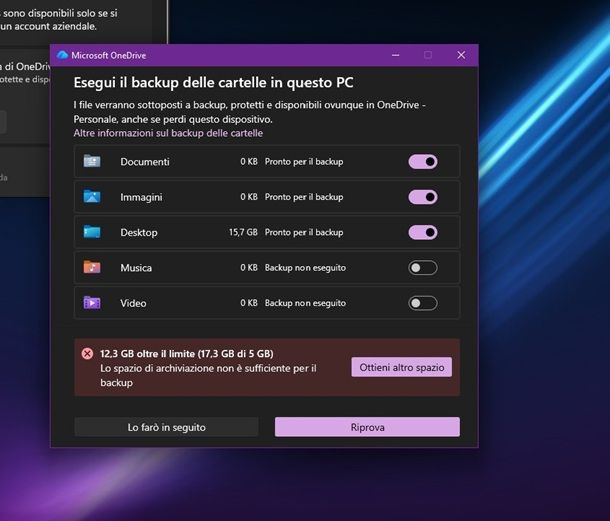Viewport: 610px width, 521px height.
Task: Click 'Lo spazio di archiviazione non è sufficiente' message
Action: pos(208,375)
